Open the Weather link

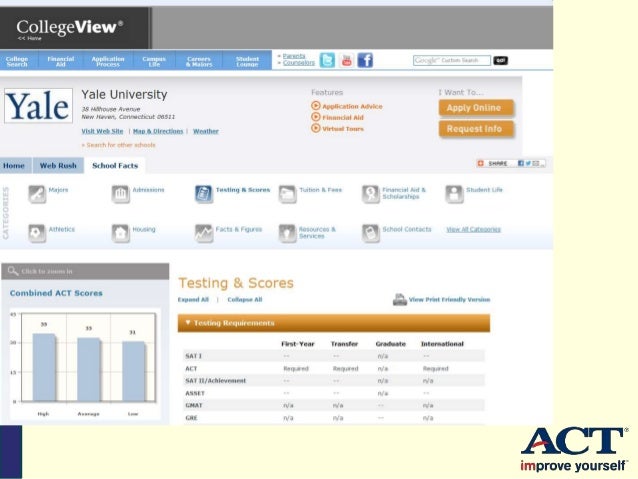(x=205, y=131)
